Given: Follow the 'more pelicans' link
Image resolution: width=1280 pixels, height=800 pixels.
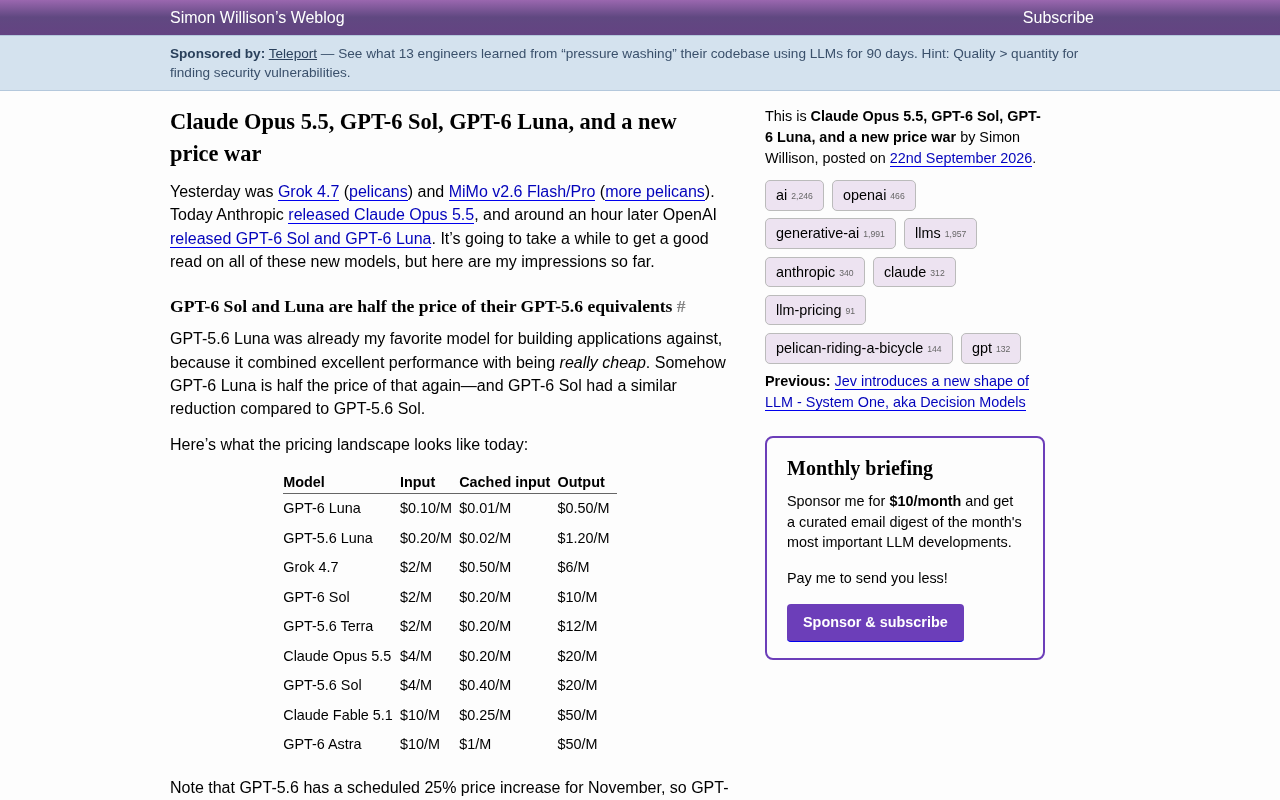Looking at the screenshot, I should [x=655, y=191].
